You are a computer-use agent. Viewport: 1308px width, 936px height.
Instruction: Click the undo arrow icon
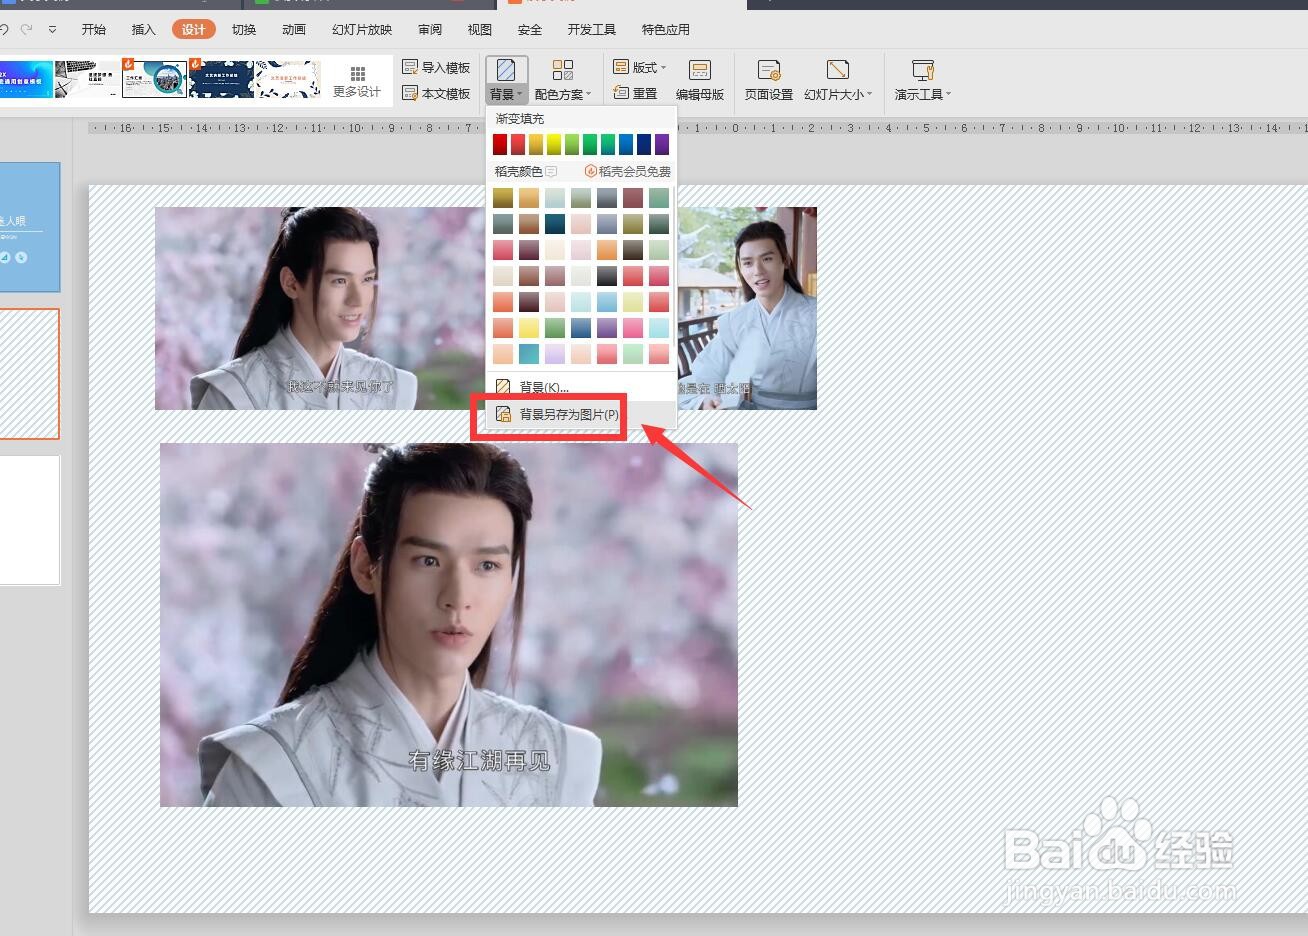pyautogui.click(x=5, y=29)
